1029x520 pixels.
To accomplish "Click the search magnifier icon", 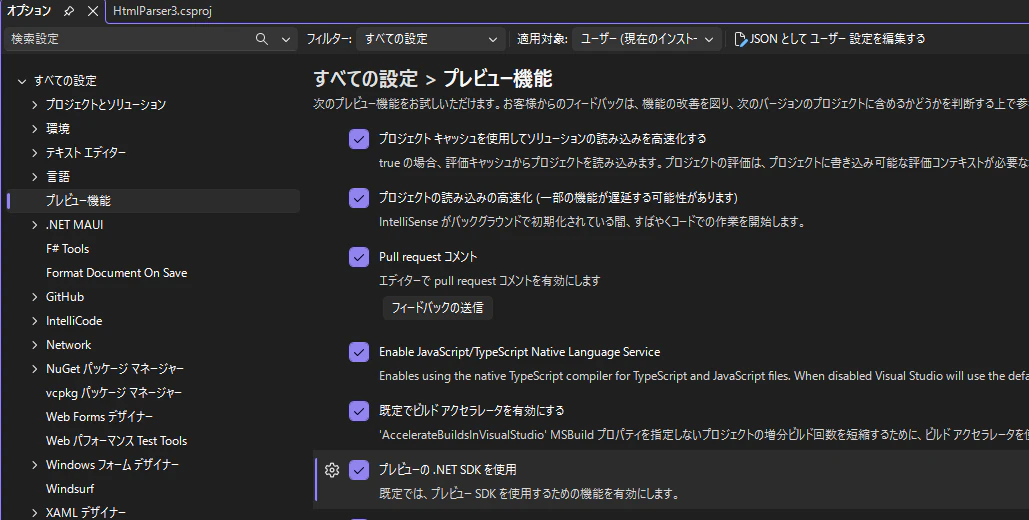I will tap(262, 39).
